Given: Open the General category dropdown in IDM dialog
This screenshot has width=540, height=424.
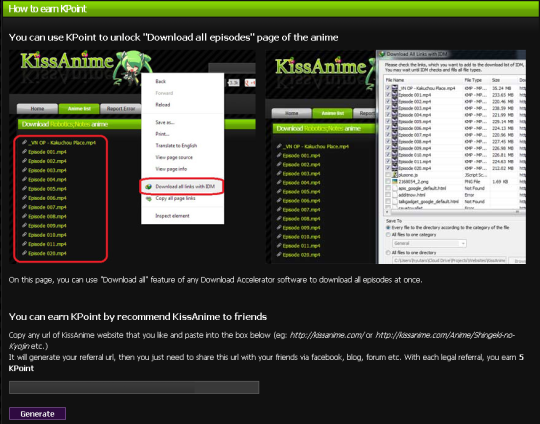Looking at the screenshot, I should [x=429, y=243].
